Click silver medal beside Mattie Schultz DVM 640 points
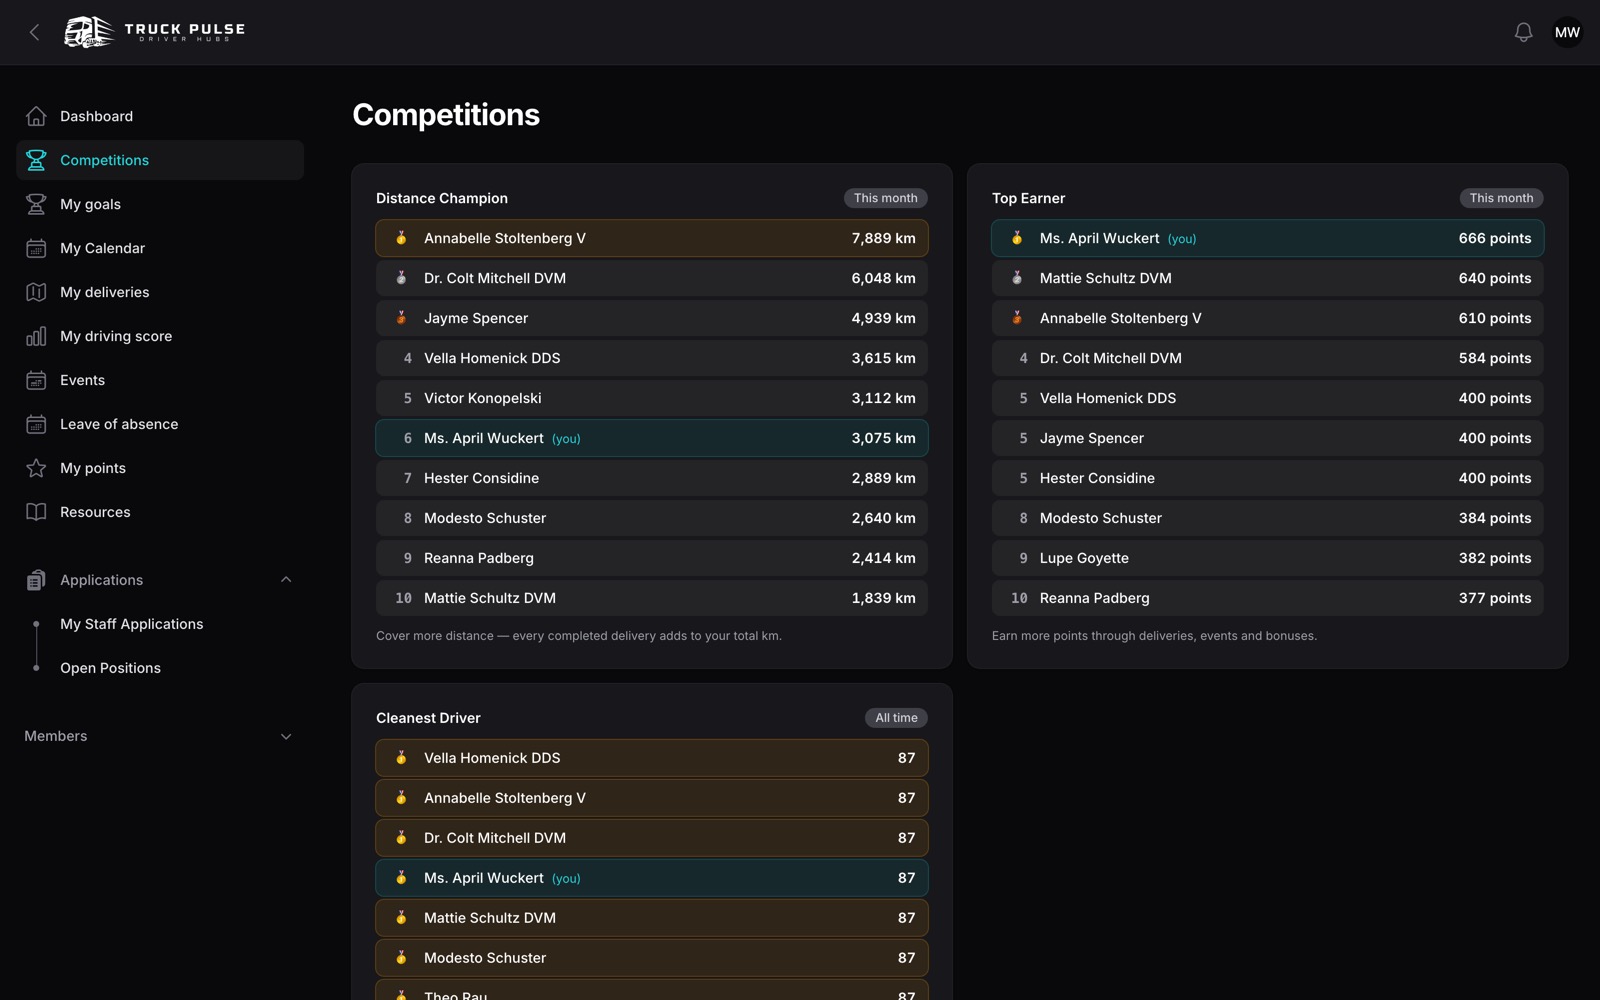 pyautogui.click(x=1017, y=278)
